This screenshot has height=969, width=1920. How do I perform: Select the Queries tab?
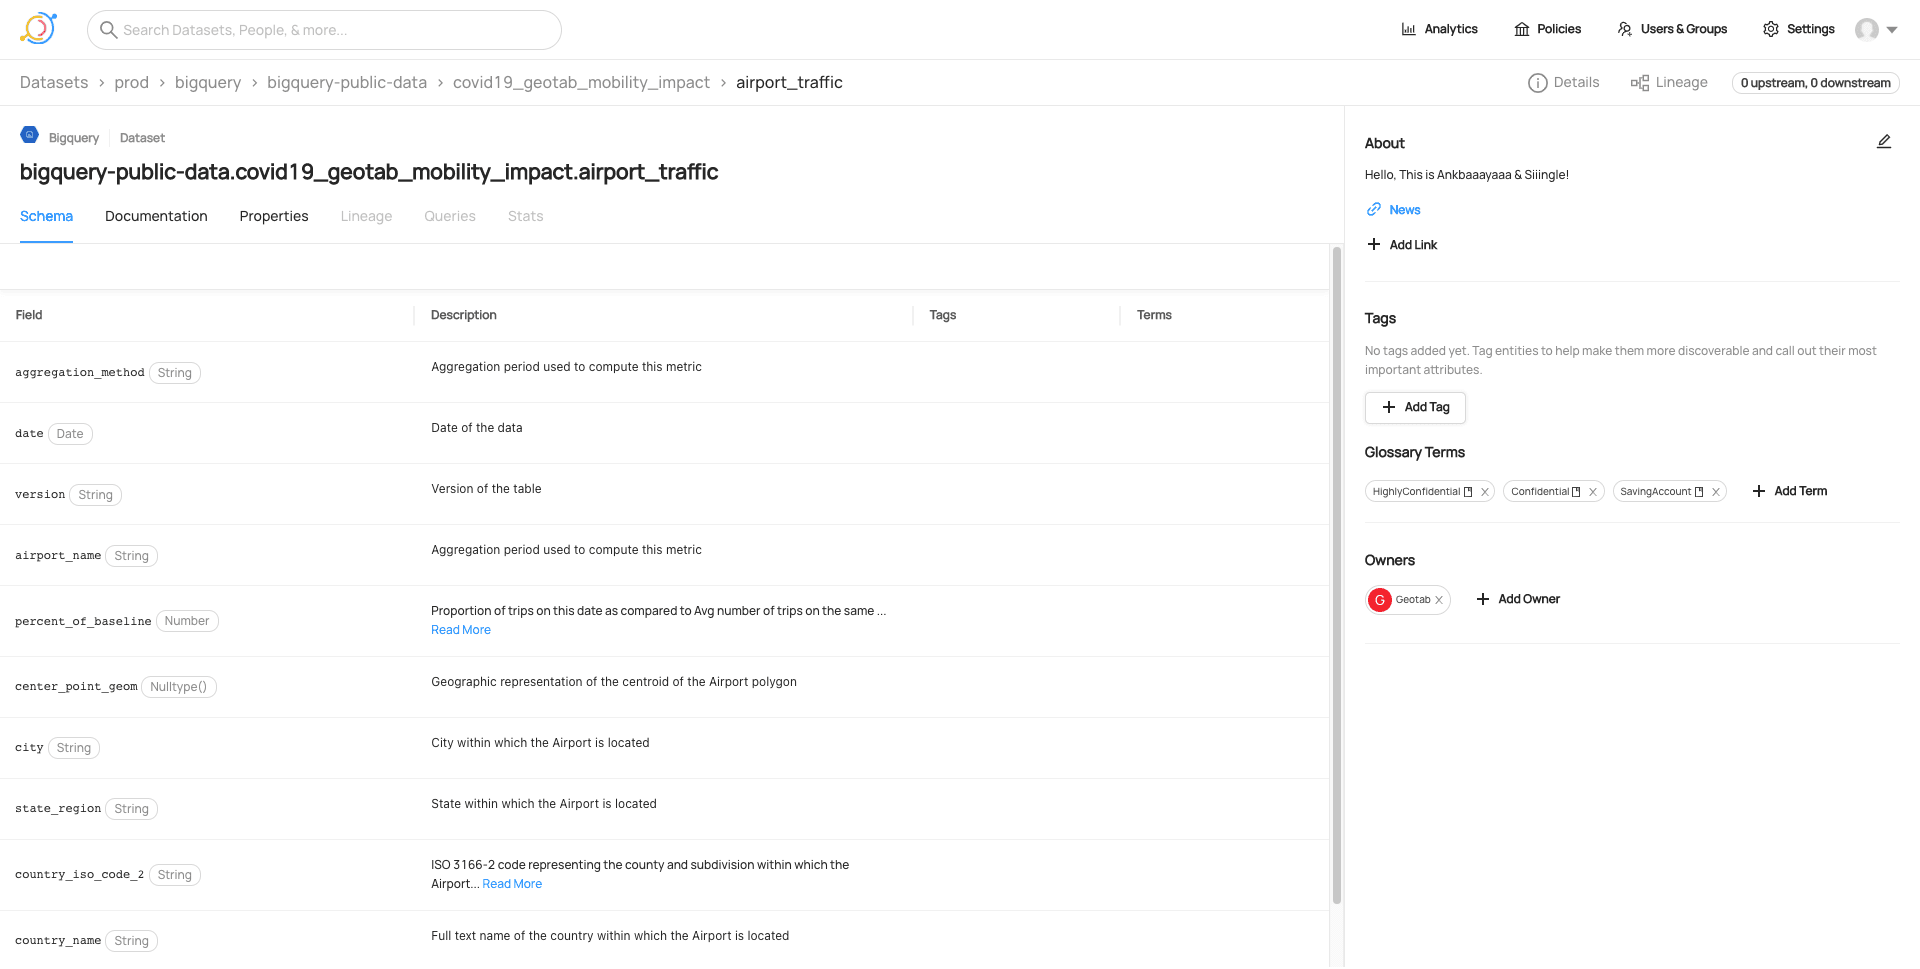tap(450, 216)
